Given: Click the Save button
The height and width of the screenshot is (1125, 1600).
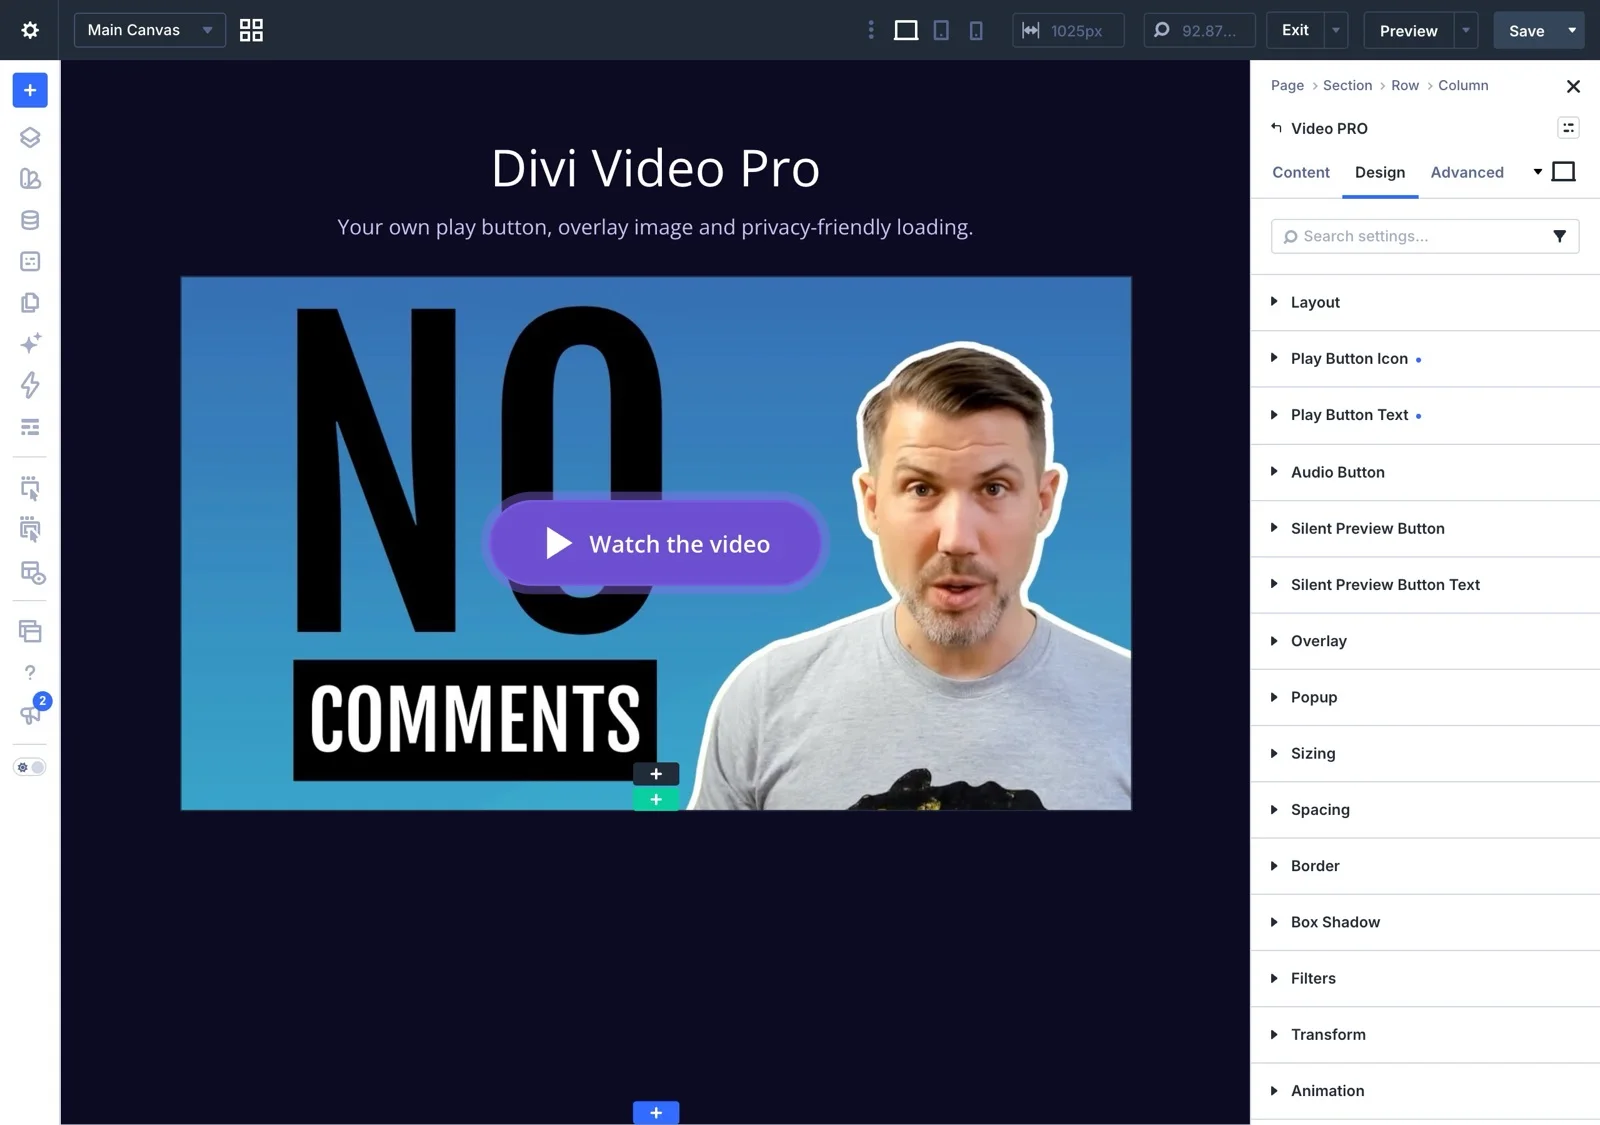Looking at the screenshot, I should (x=1526, y=30).
